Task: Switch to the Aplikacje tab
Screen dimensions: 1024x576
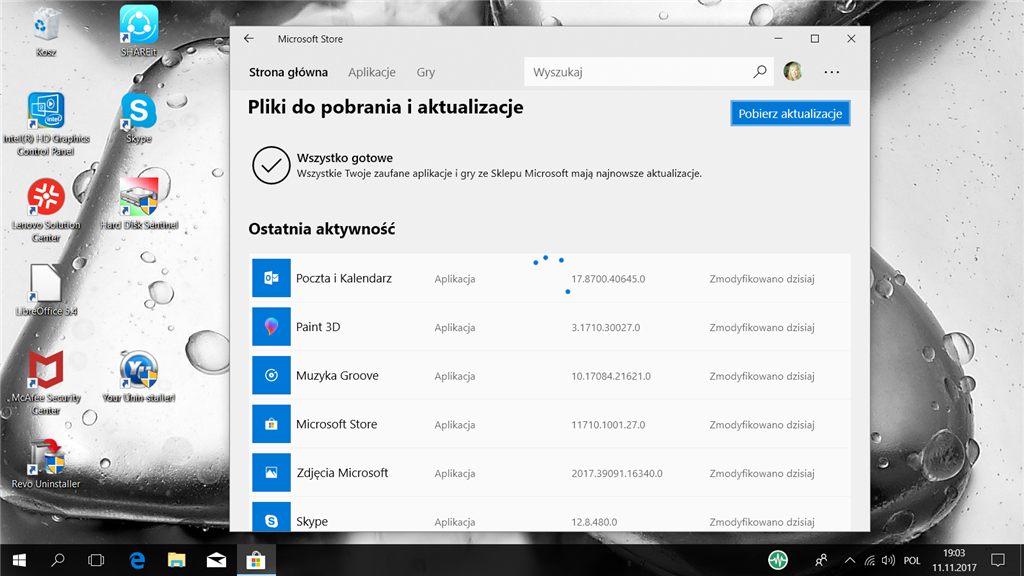Action: [372, 72]
